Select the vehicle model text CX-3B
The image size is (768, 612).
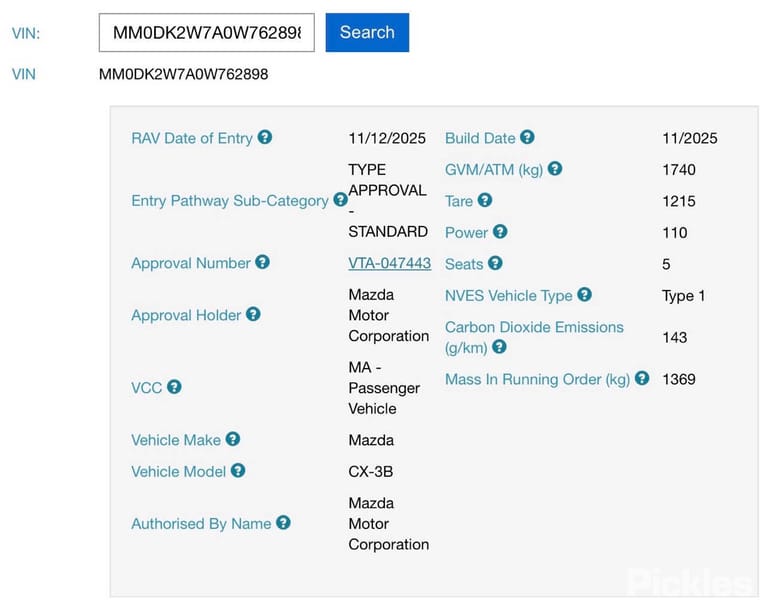coord(371,472)
